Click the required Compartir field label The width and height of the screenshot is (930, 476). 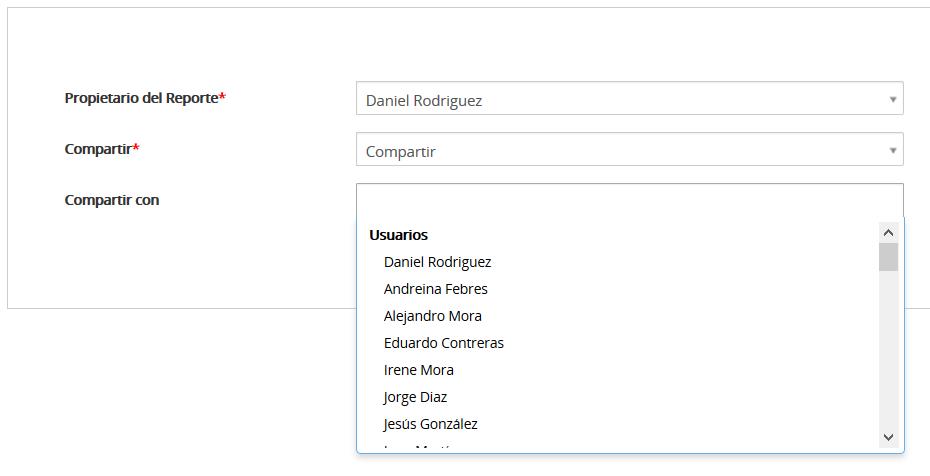[x=99, y=149]
